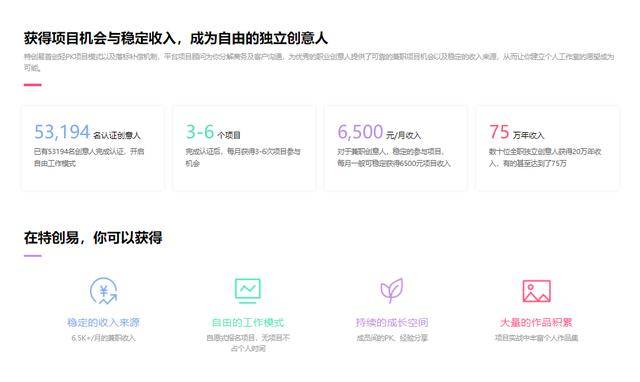This screenshot has height=382, width=640.
Task: Click subtitle under 大量的作品积累
Action: coord(536,338)
